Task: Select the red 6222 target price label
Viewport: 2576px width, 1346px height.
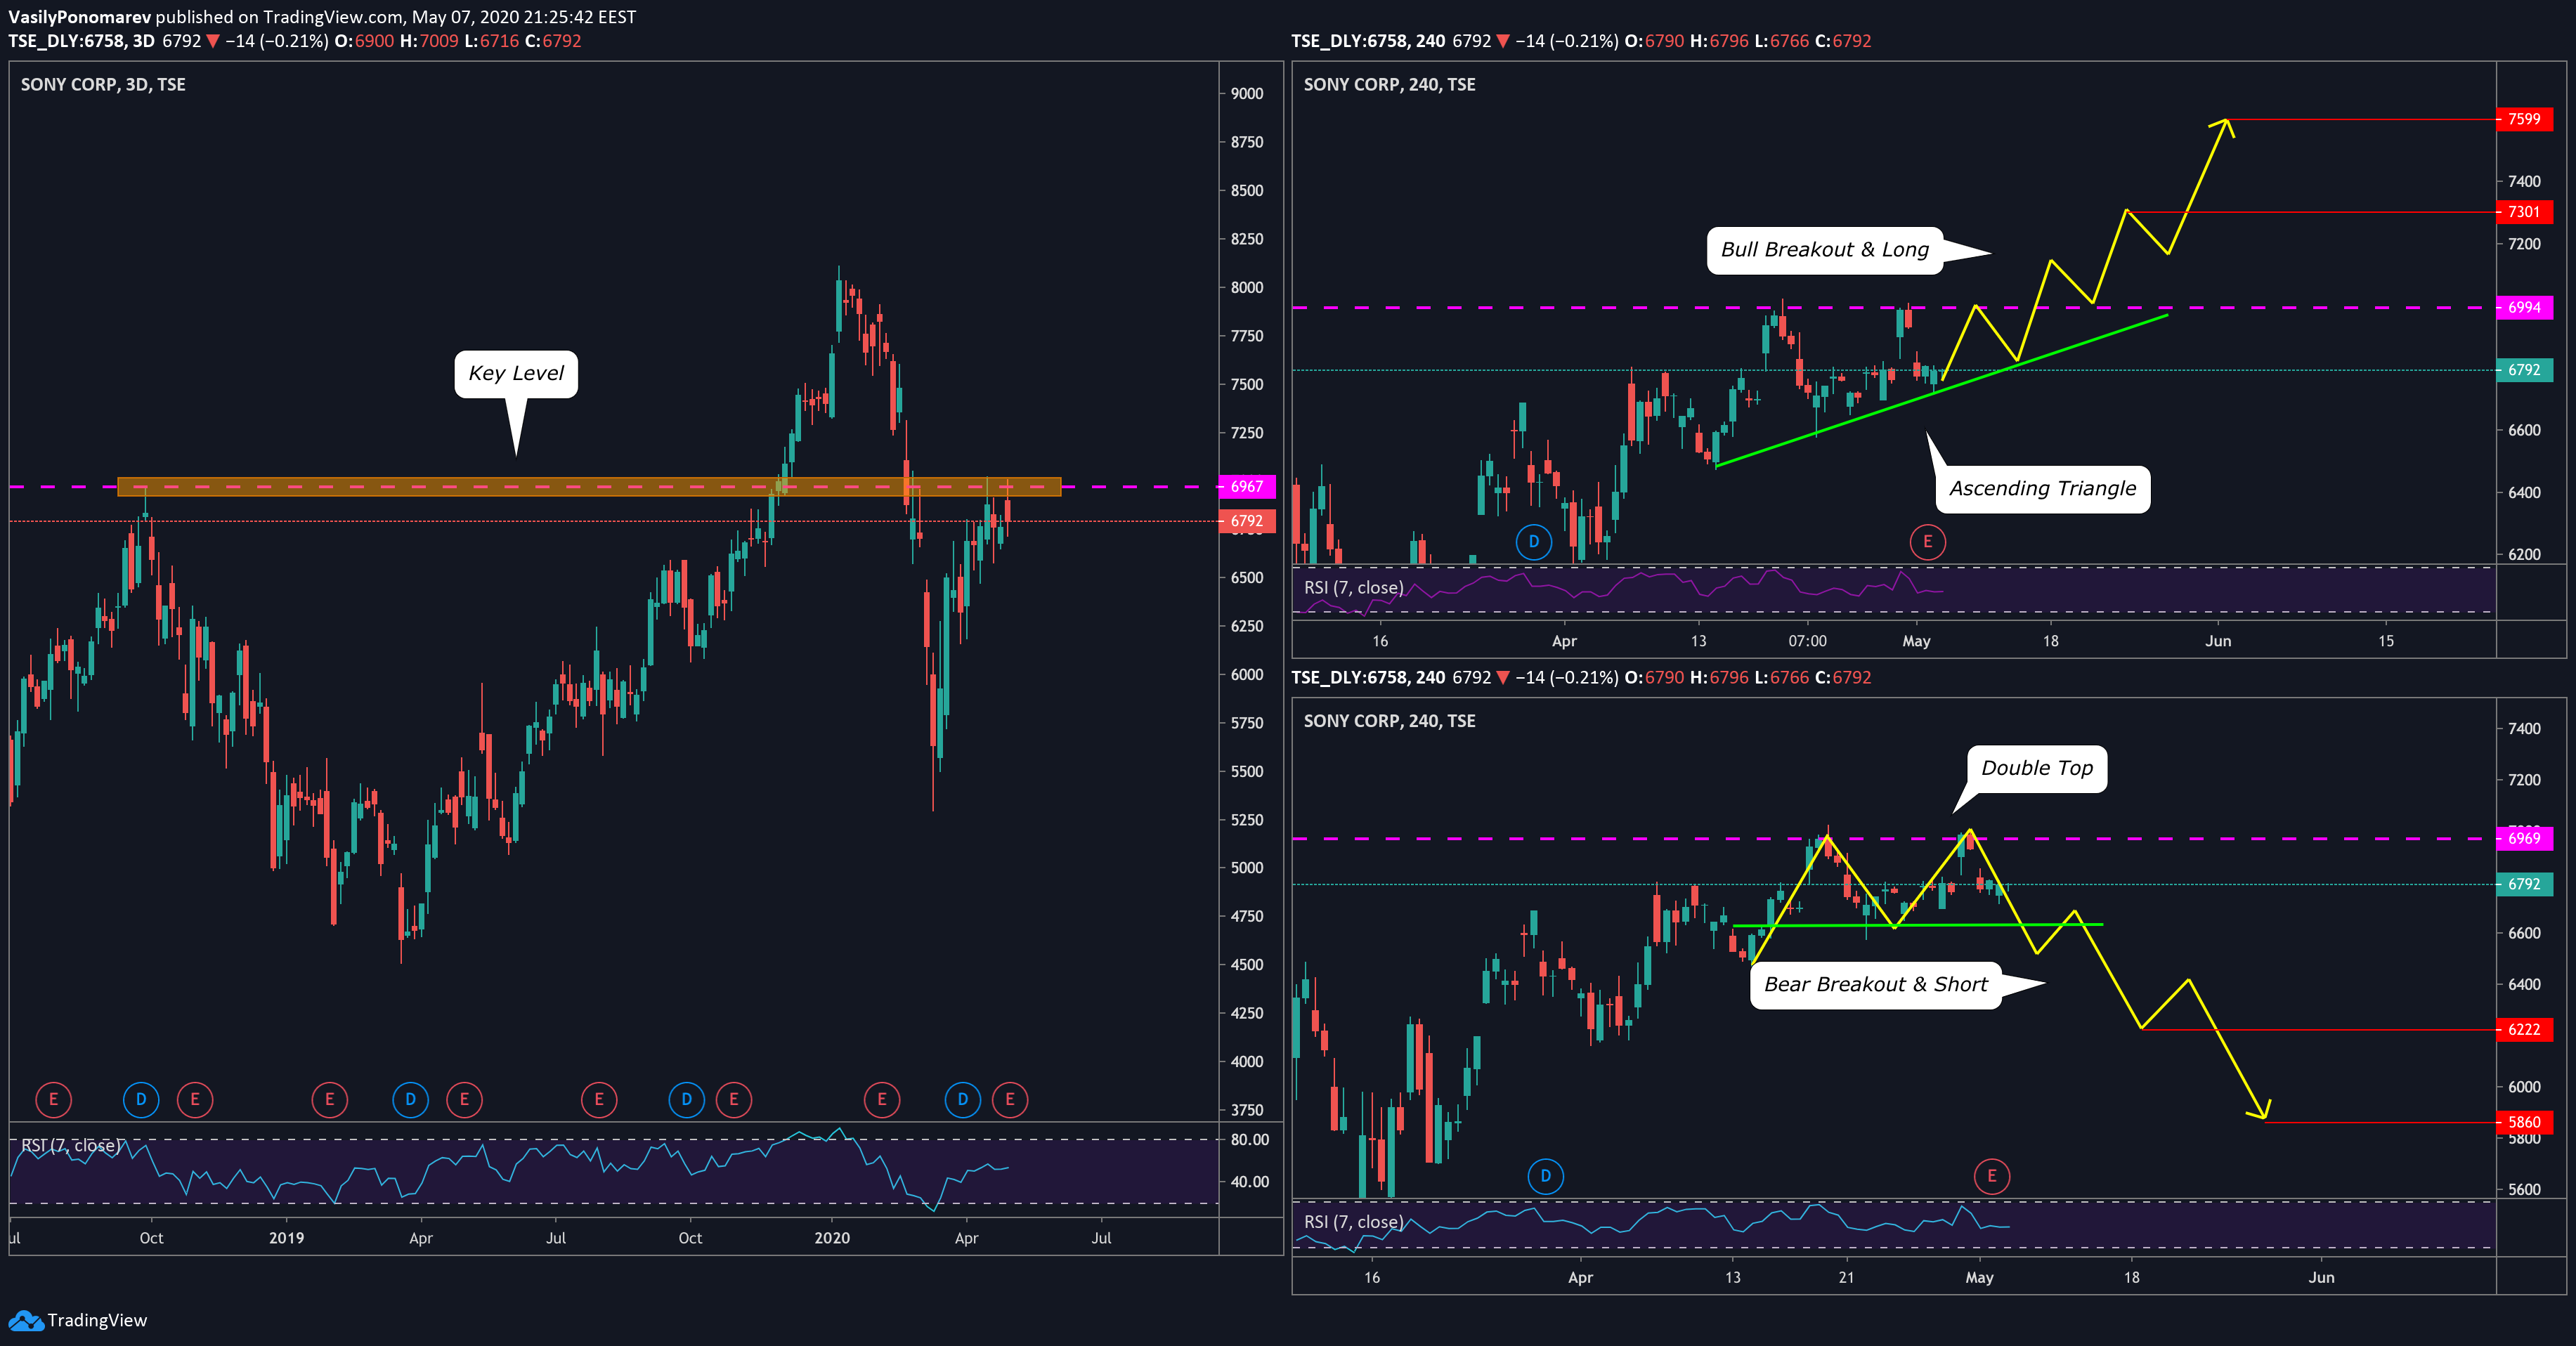Action: pyautogui.click(x=2523, y=1029)
